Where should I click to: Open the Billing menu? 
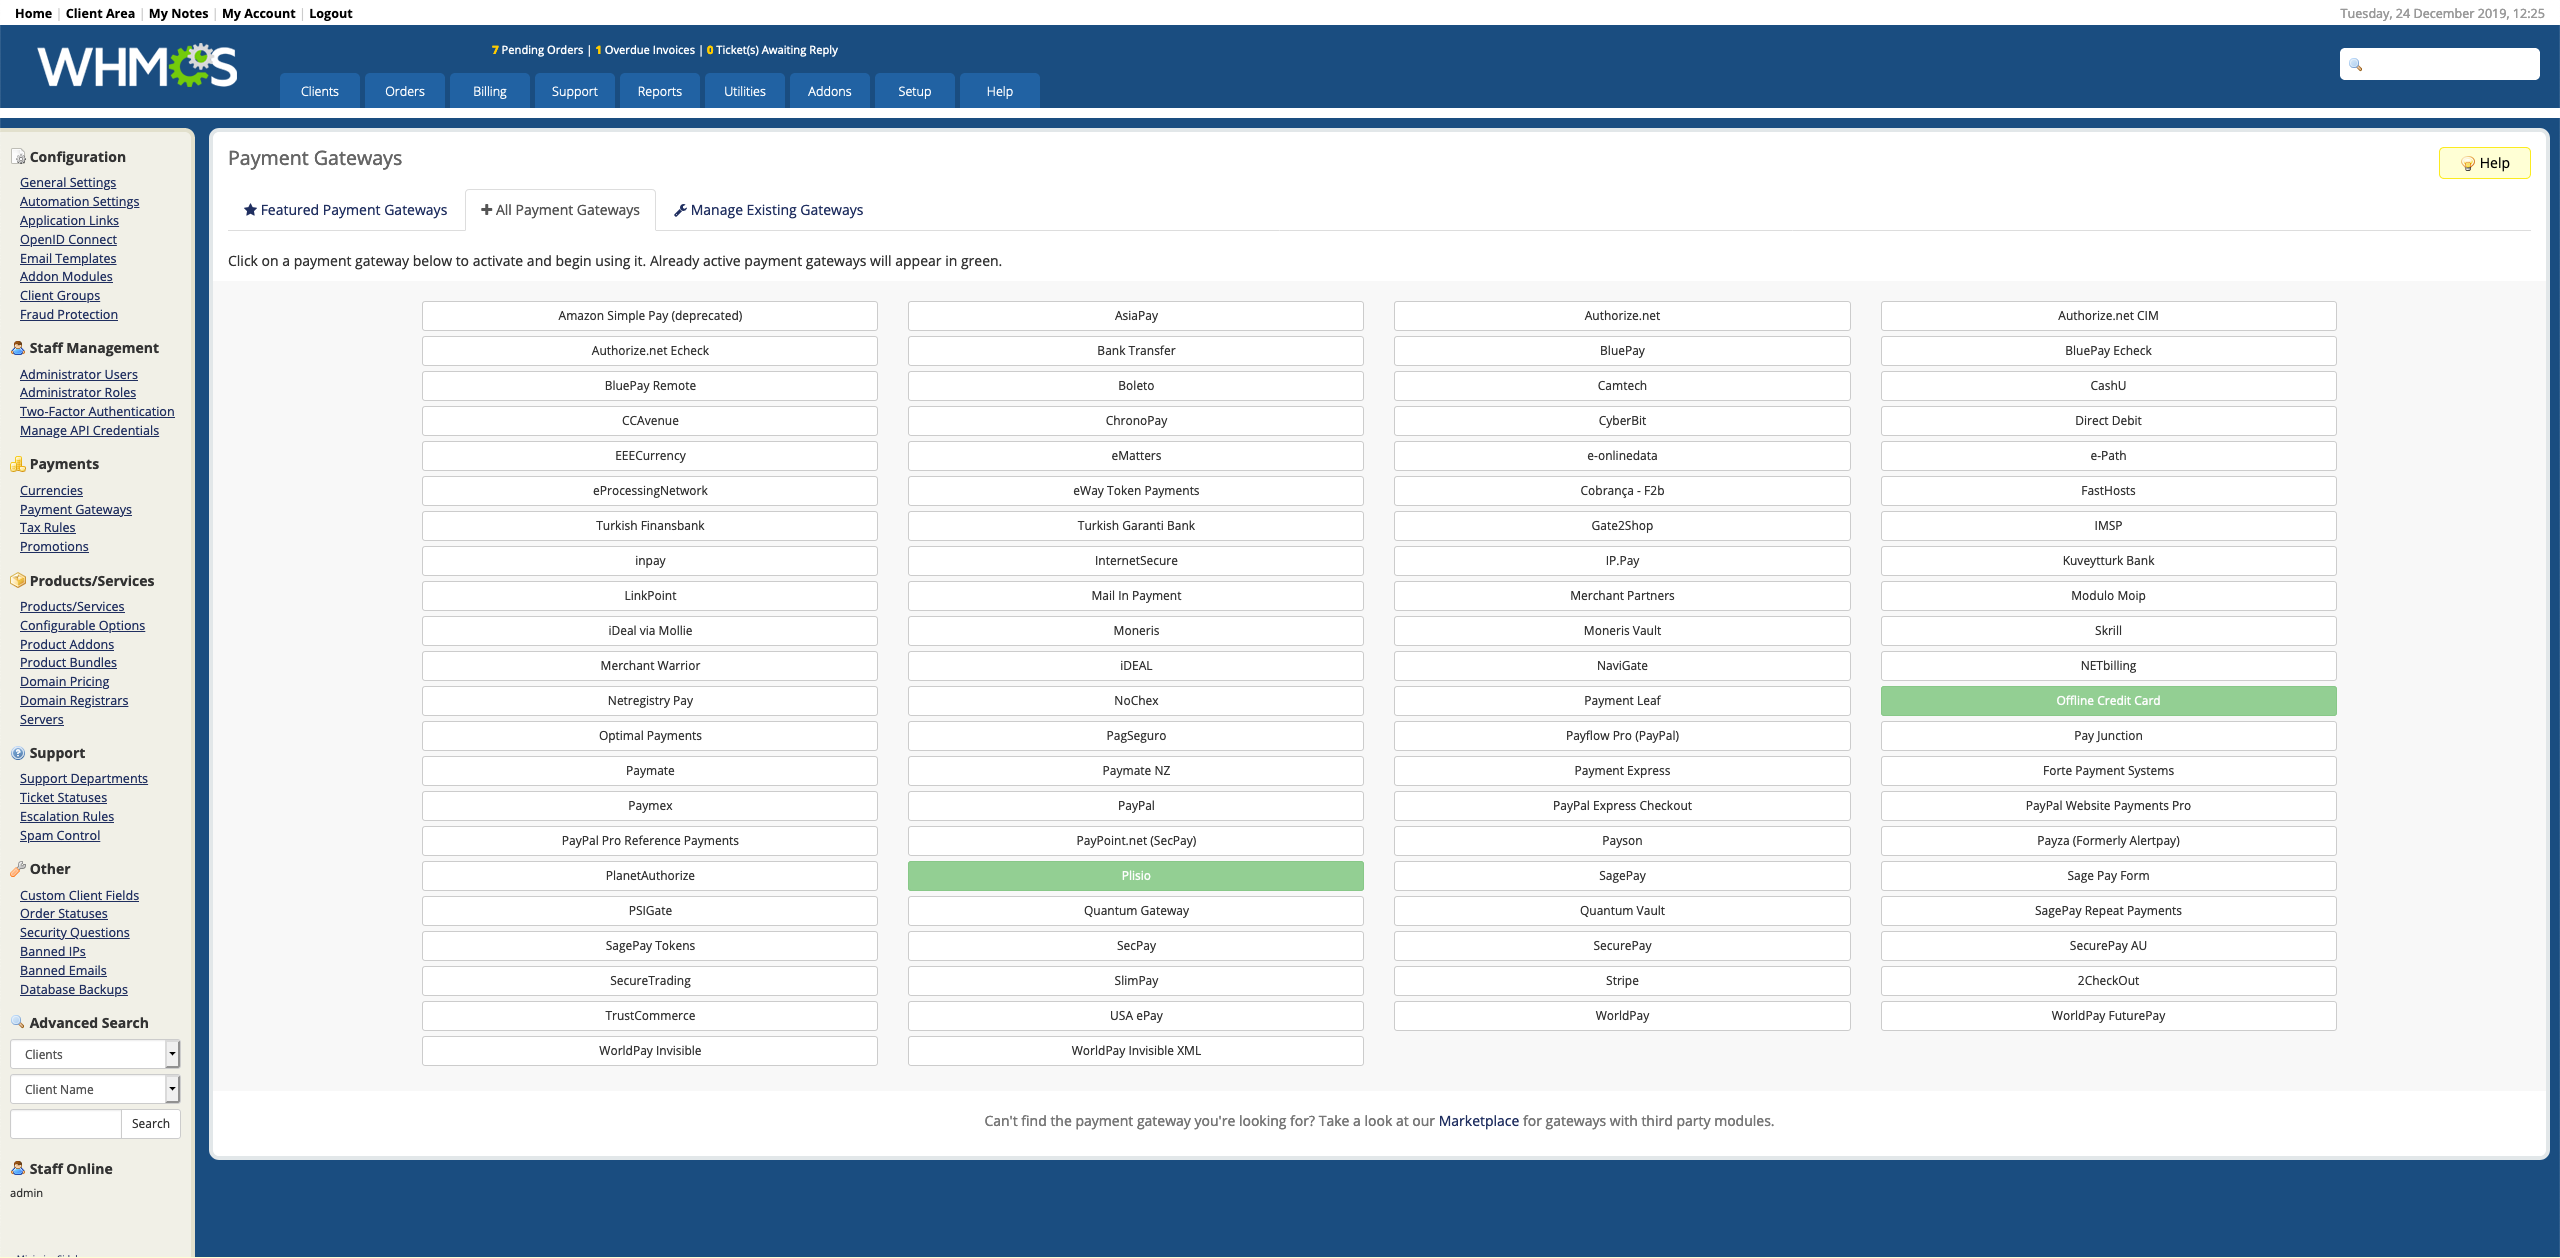(490, 91)
